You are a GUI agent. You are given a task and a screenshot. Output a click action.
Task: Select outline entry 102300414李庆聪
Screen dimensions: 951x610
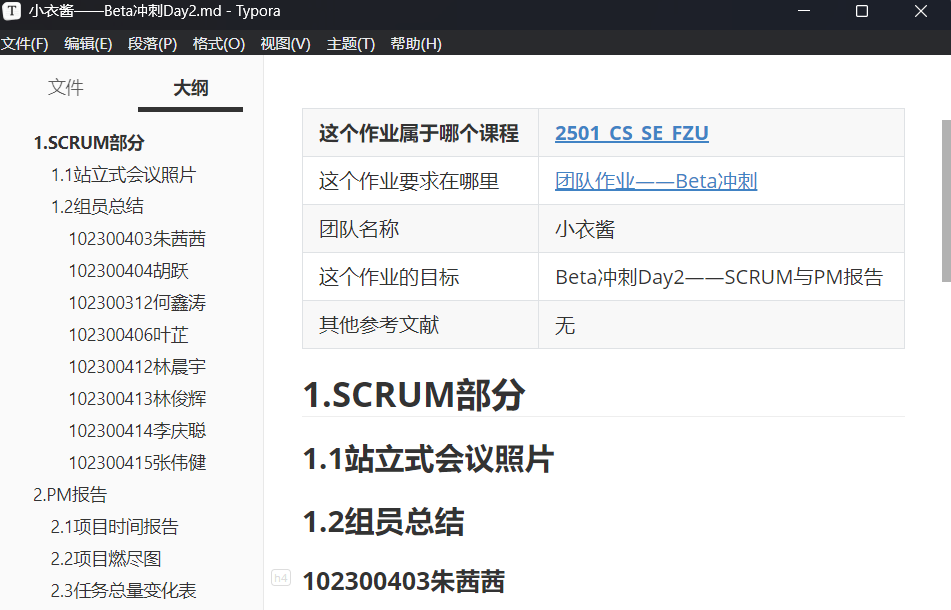[x=137, y=431]
